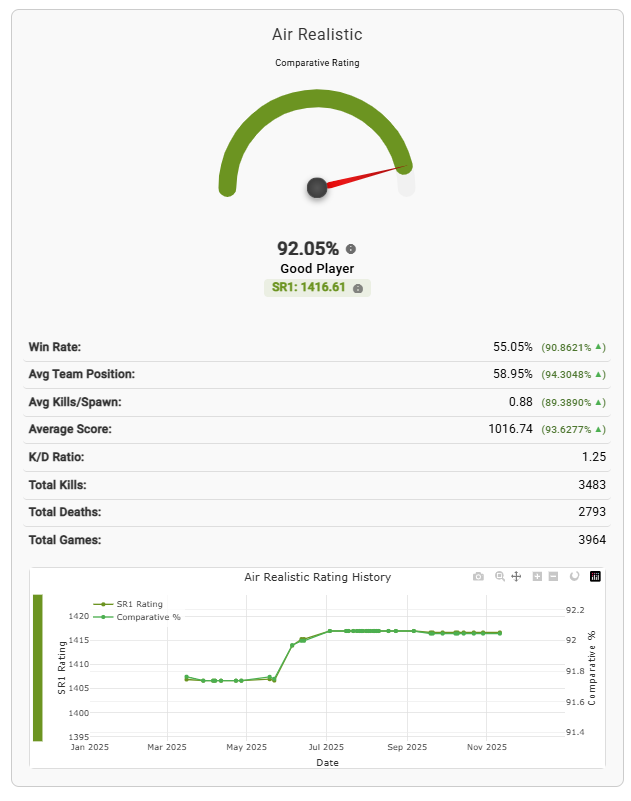Click the up arrow in Average Score row
This screenshot has height=801, width=631.
(x=600, y=430)
